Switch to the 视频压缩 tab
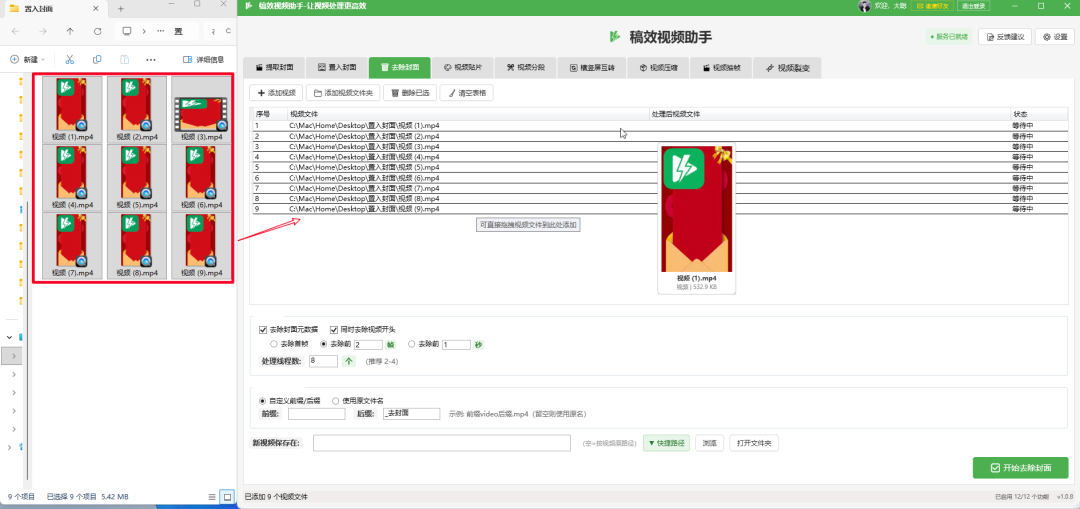The width and height of the screenshot is (1080, 509). tap(658, 68)
